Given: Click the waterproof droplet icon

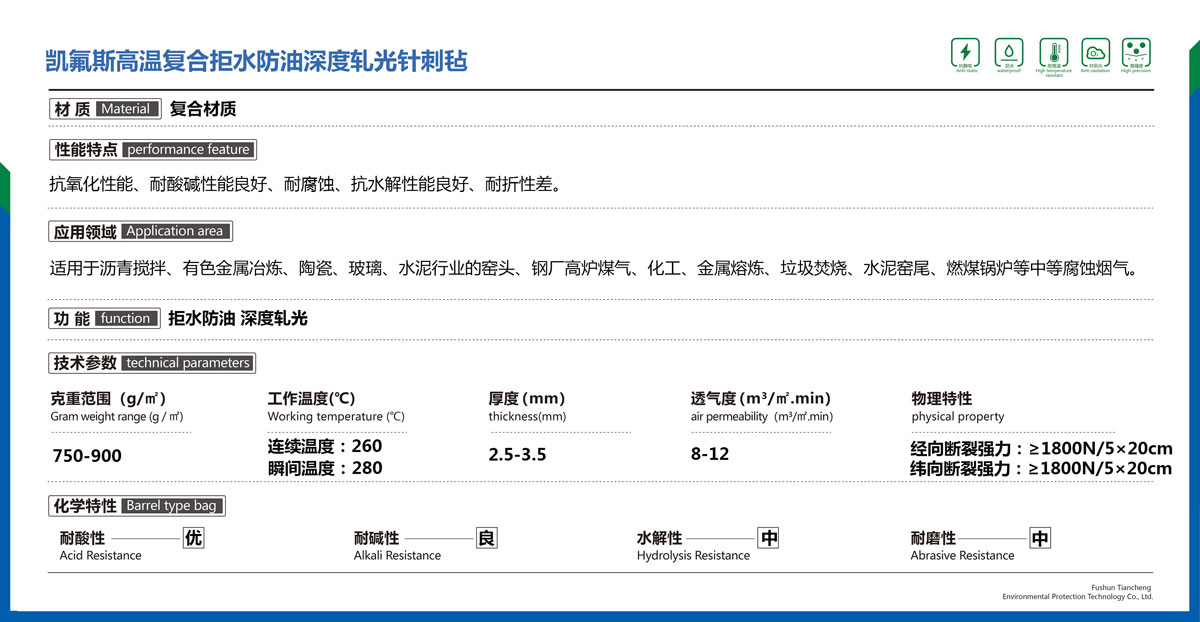Looking at the screenshot, I should [1008, 52].
